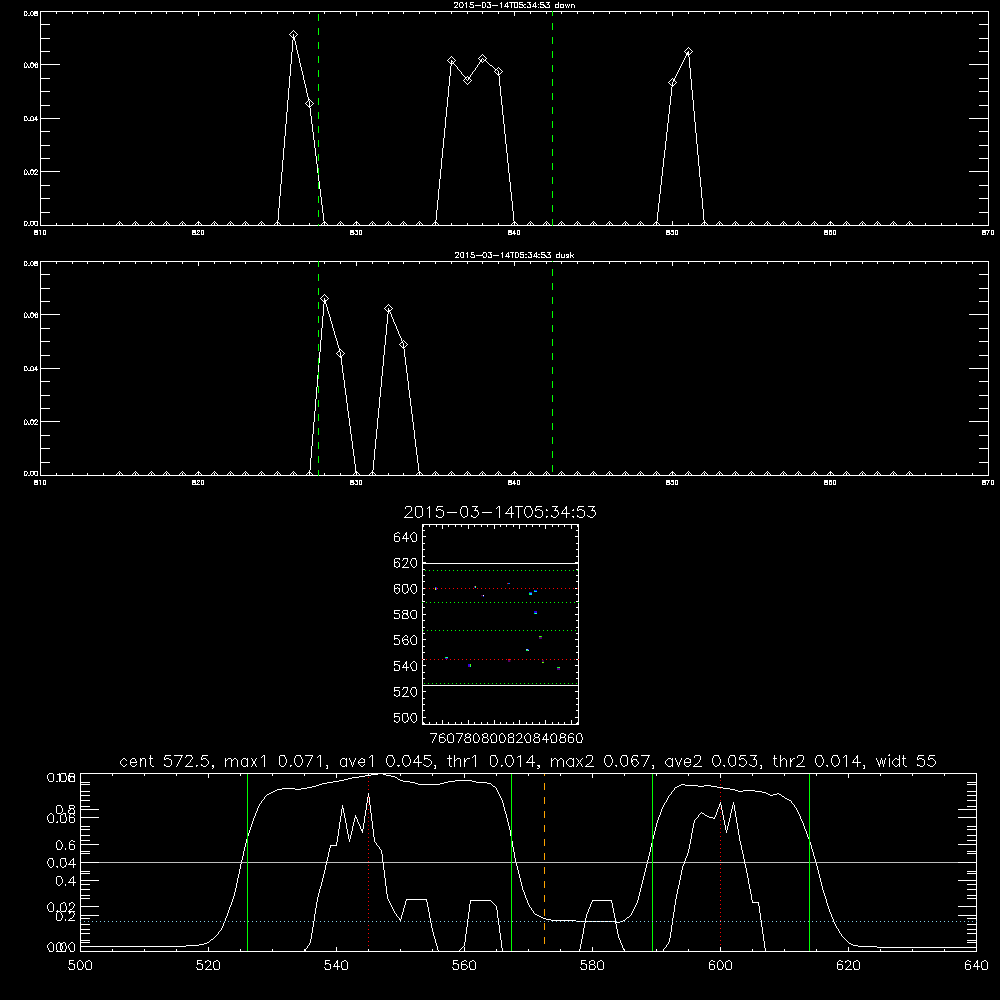Click the '640' x-axis label of the bottom plot
The height and width of the screenshot is (1000, 1000).
[x=976, y=966]
